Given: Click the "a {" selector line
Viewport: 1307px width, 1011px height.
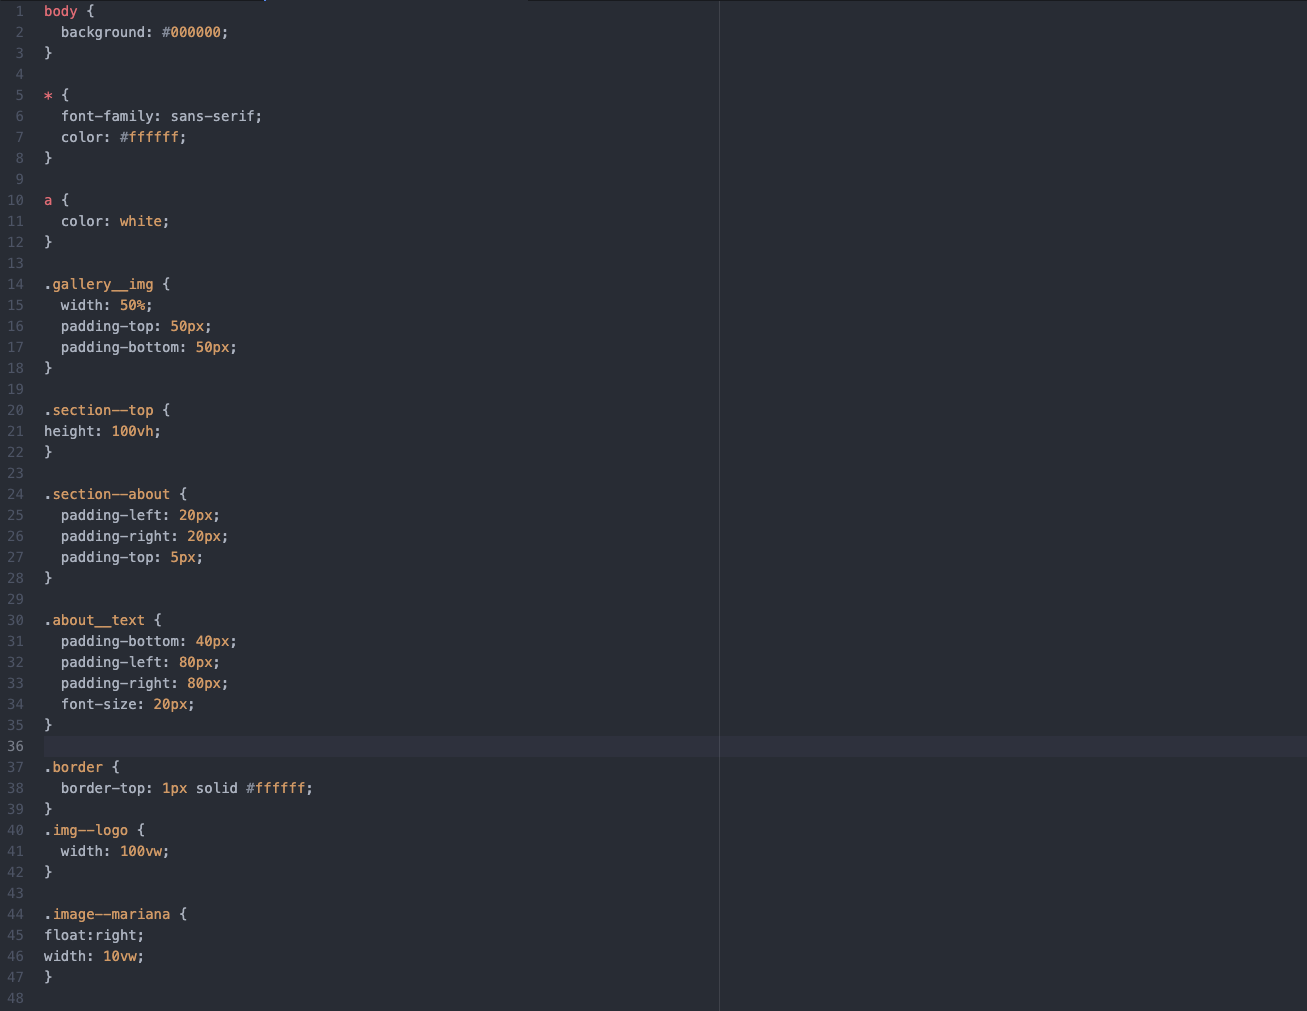Looking at the screenshot, I should pos(56,200).
